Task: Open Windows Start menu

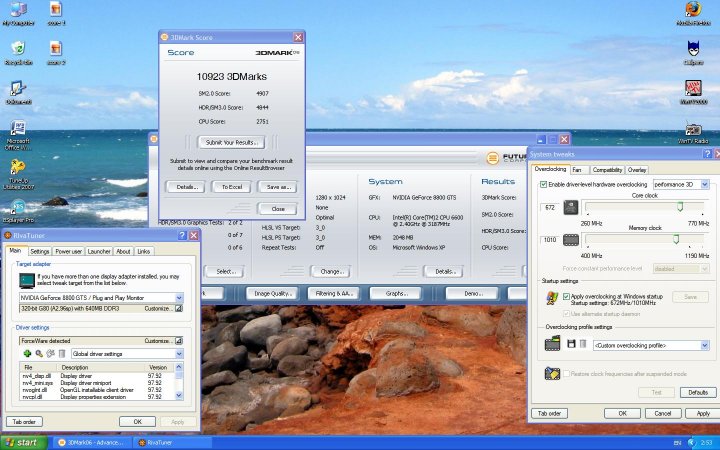Action: tap(24, 443)
